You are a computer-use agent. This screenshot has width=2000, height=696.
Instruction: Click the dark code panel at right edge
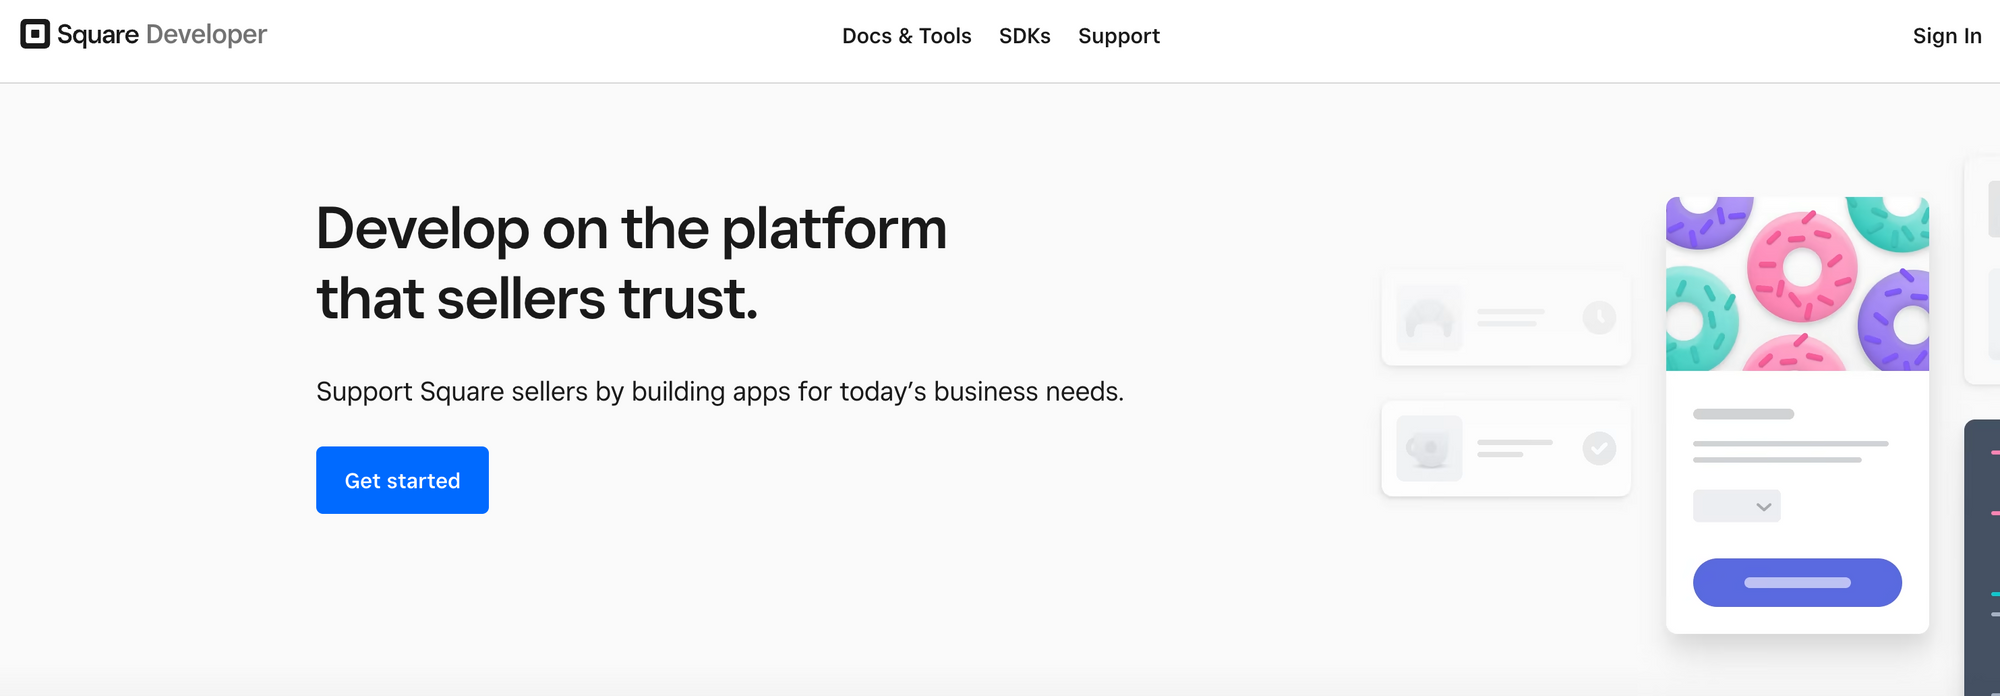1982,557
